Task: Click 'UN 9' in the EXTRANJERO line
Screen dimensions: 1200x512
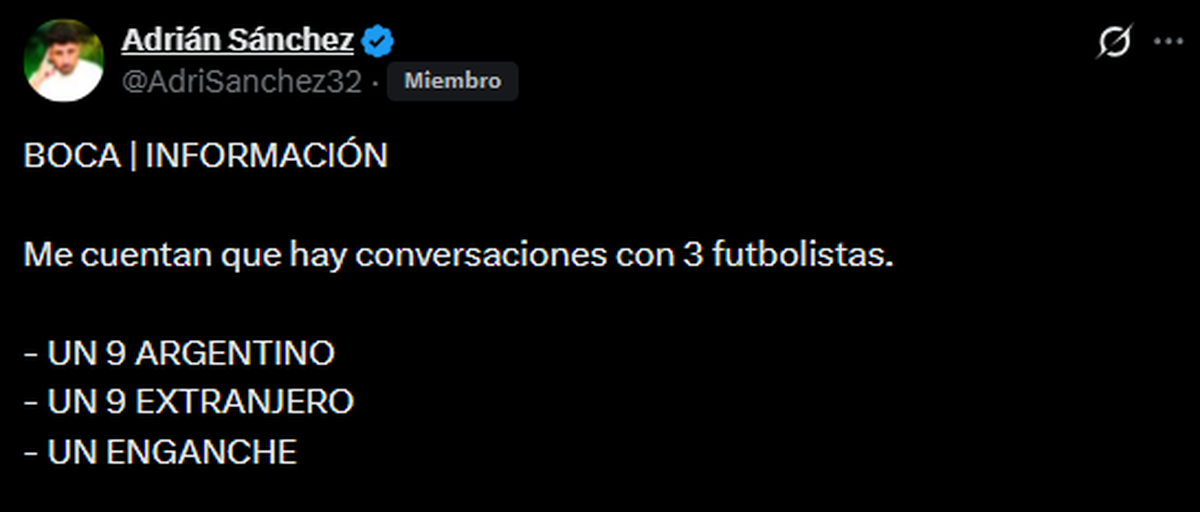Action: pos(86,402)
